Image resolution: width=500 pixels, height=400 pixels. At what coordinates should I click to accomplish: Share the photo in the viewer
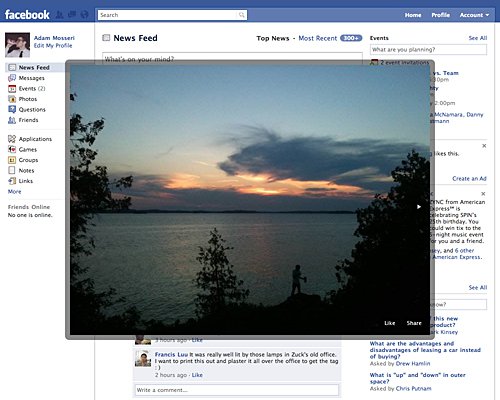point(414,323)
